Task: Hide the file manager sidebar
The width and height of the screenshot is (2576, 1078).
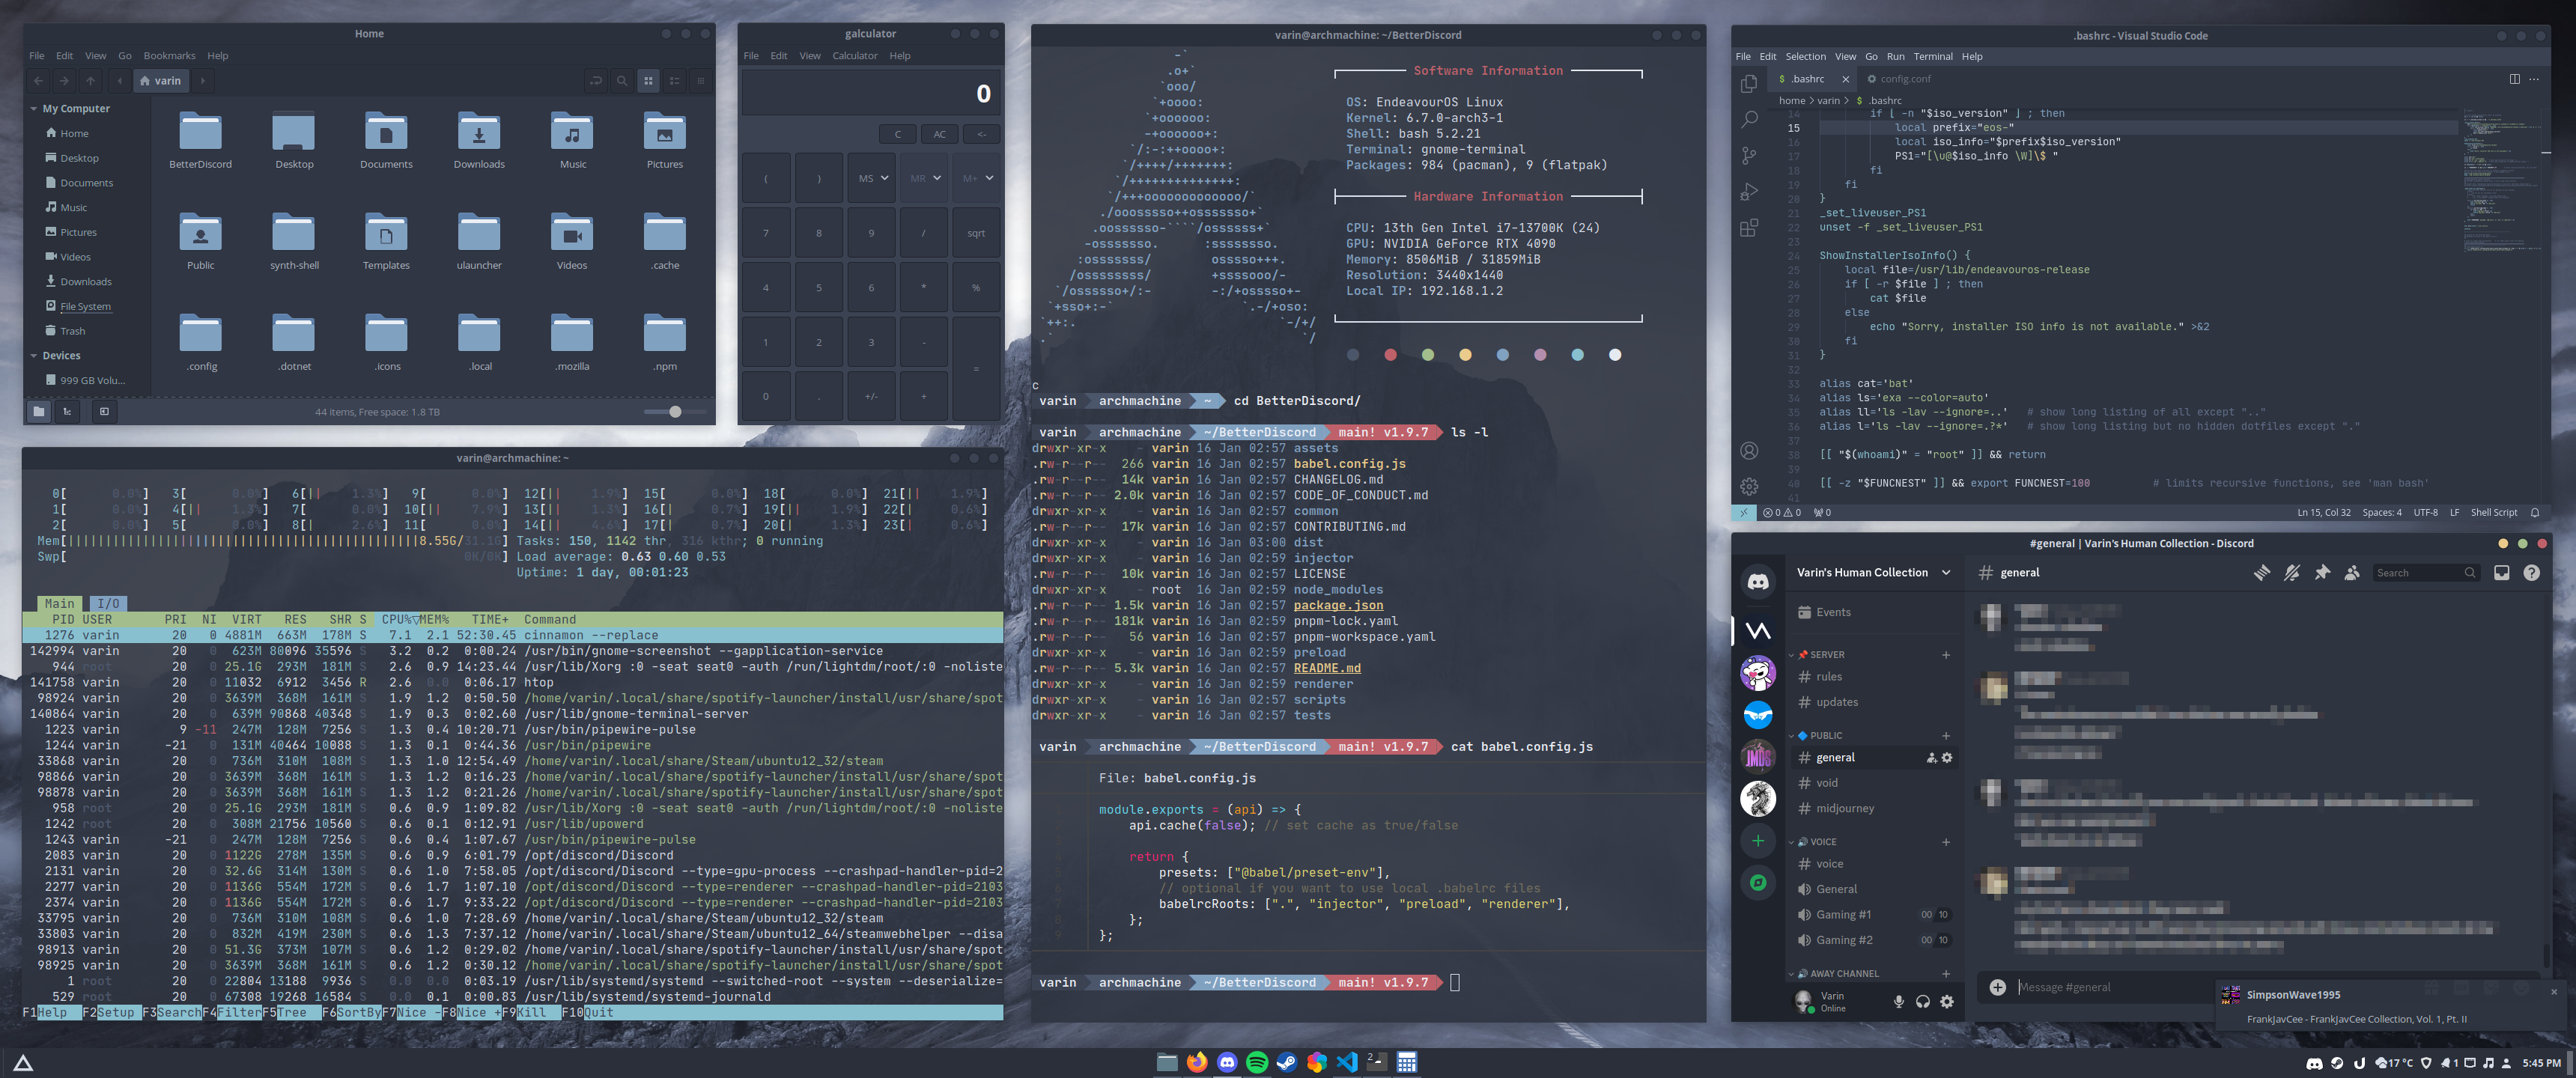Action: (x=104, y=411)
